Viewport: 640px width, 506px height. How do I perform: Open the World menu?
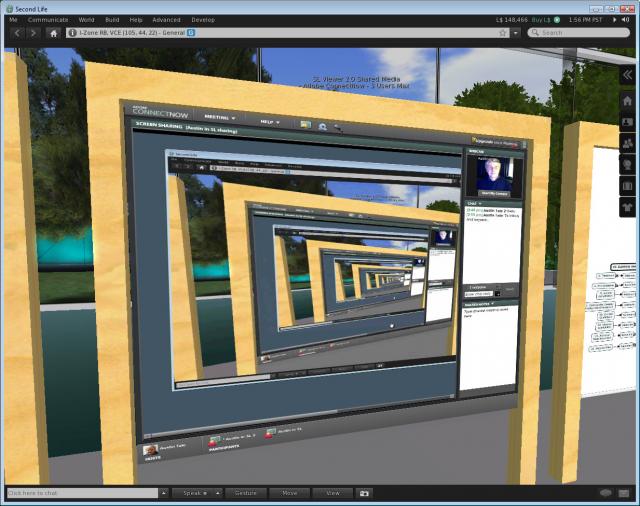[x=86, y=20]
